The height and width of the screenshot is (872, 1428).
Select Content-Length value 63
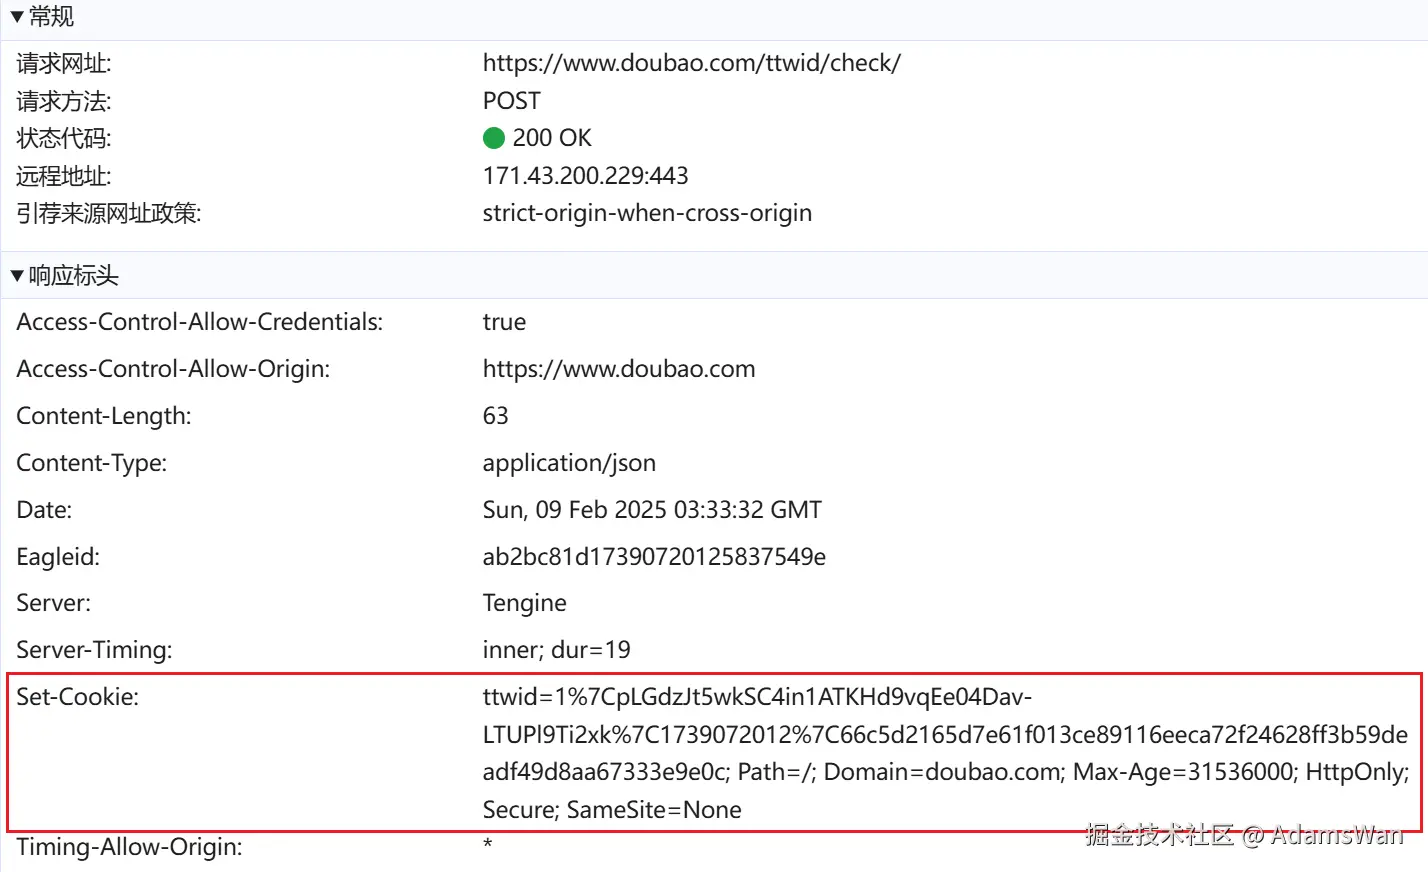click(x=495, y=416)
